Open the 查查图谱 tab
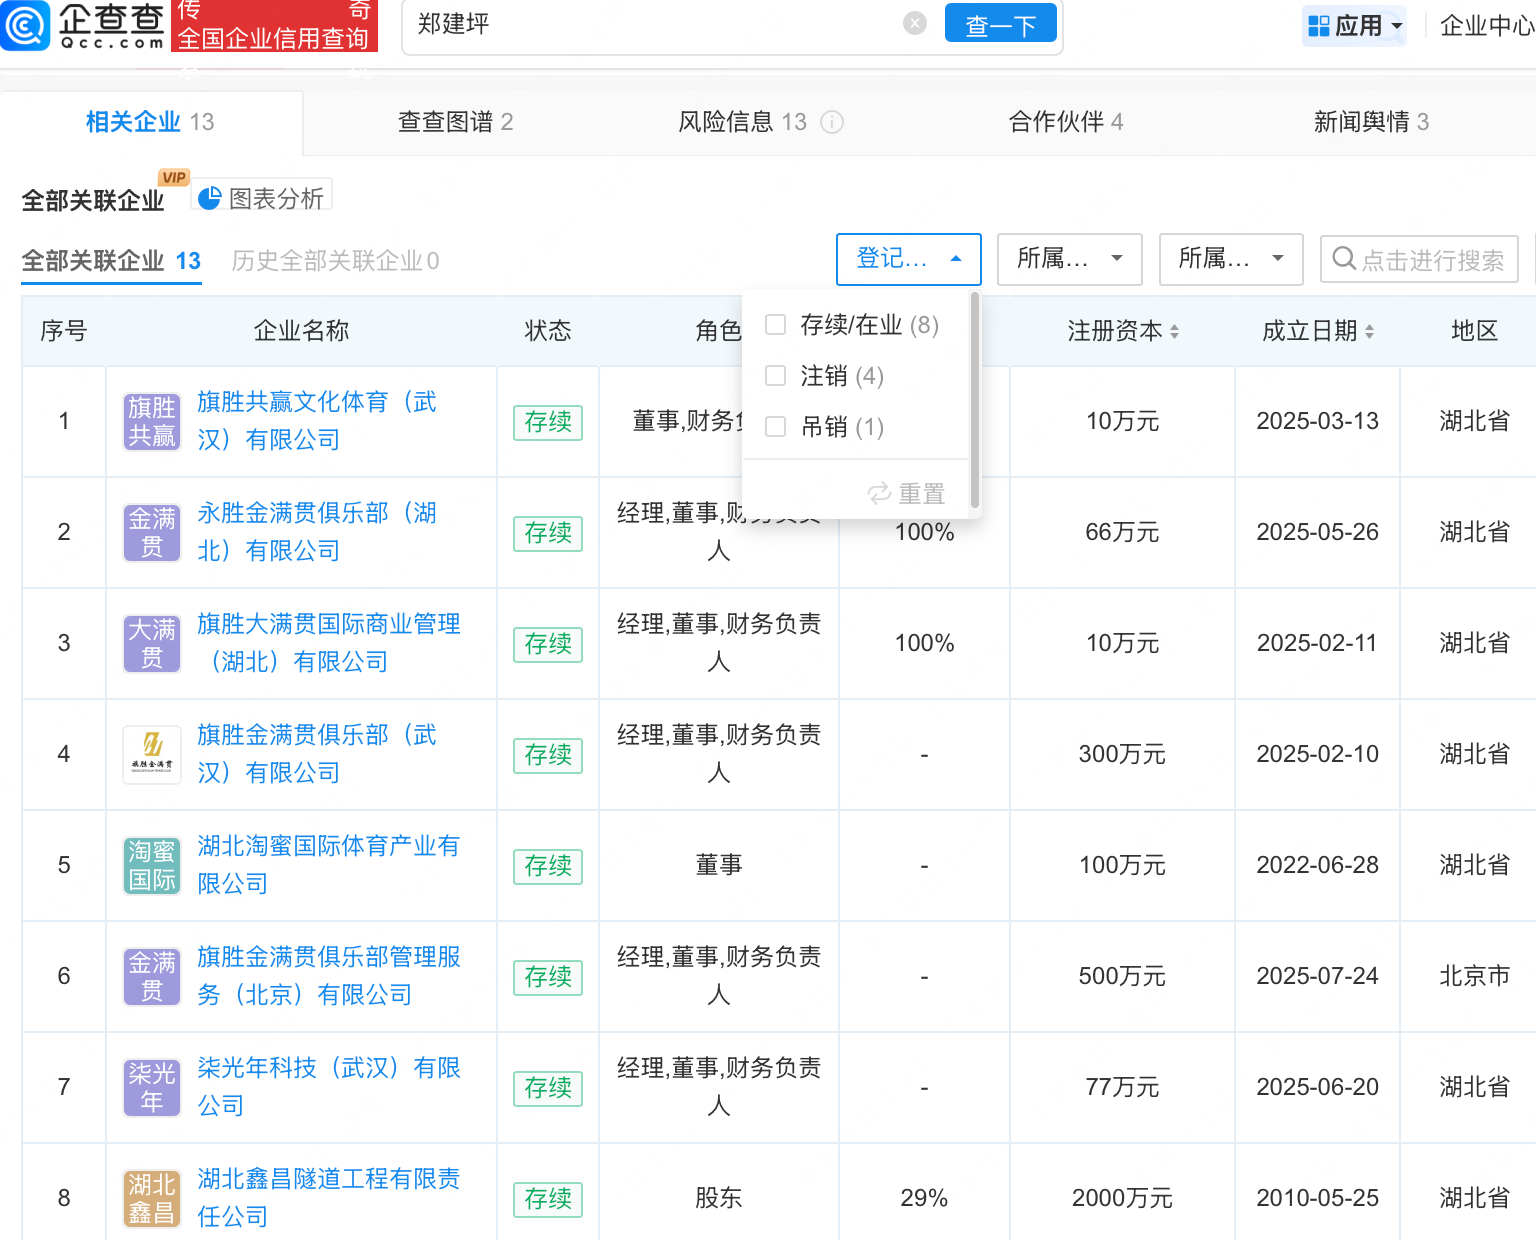Viewport: 1536px width, 1240px height. click(455, 122)
